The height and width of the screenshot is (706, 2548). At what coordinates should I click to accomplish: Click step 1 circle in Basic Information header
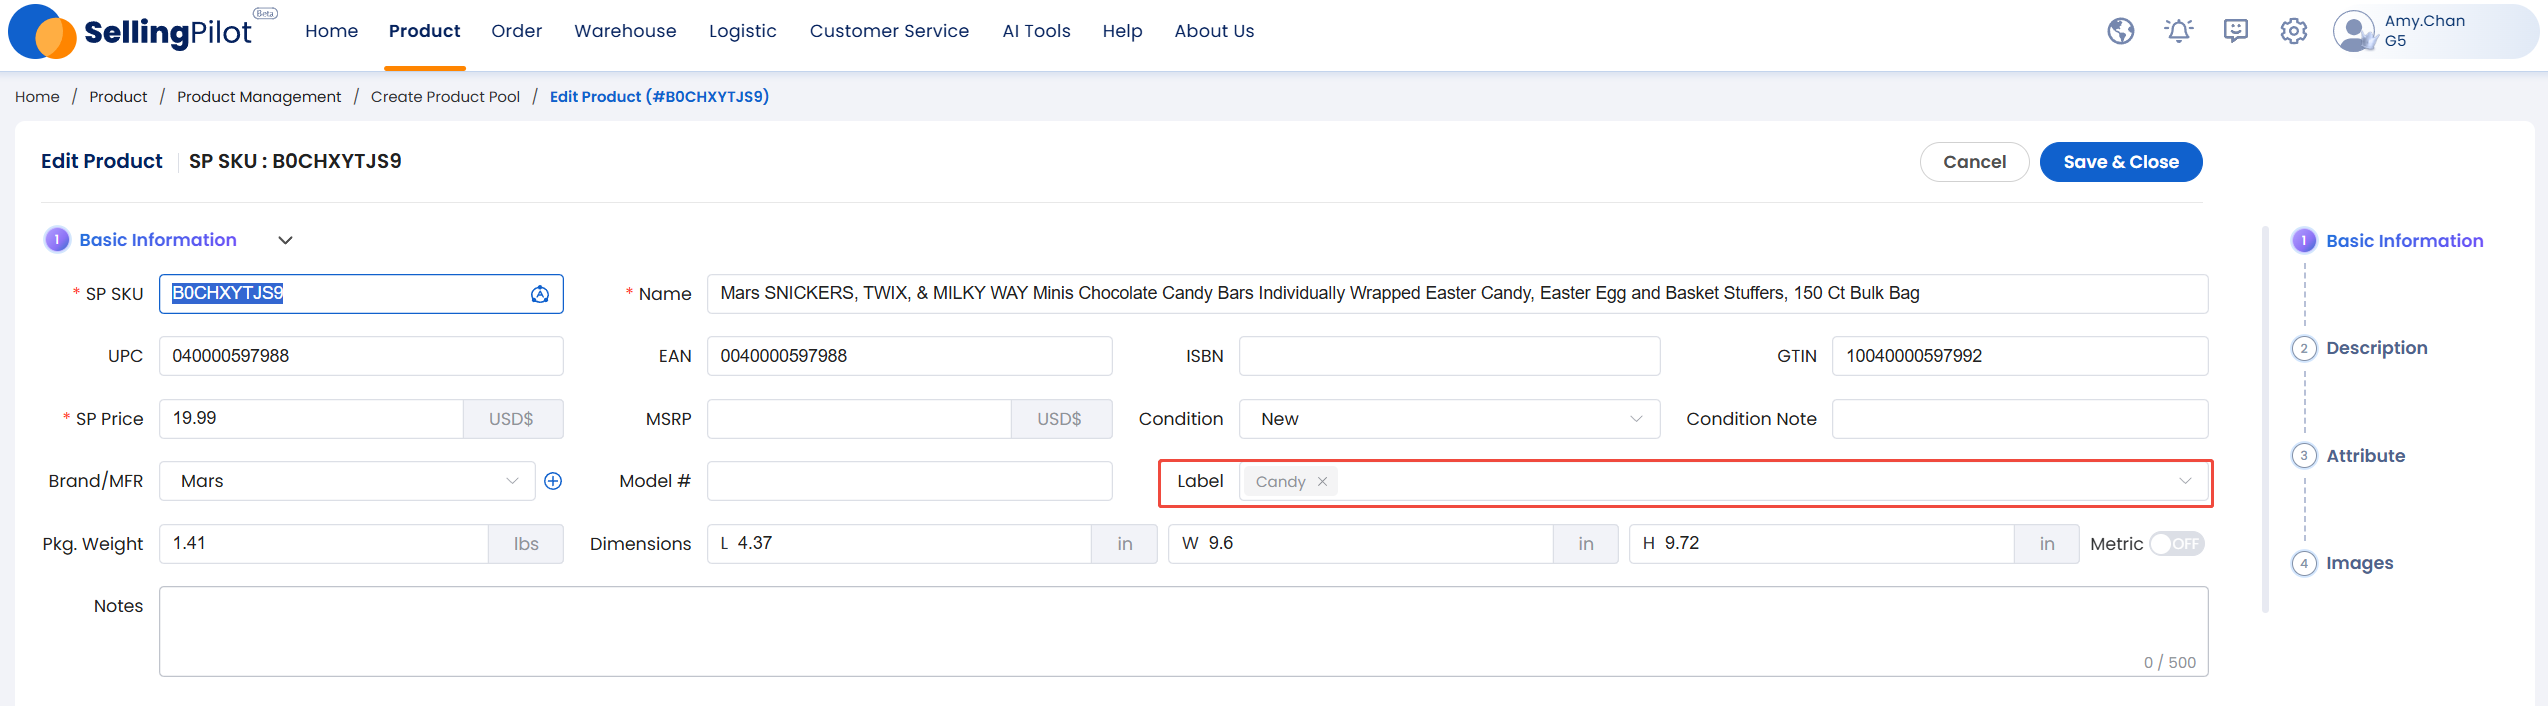pyautogui.click(x=57, y=240)
